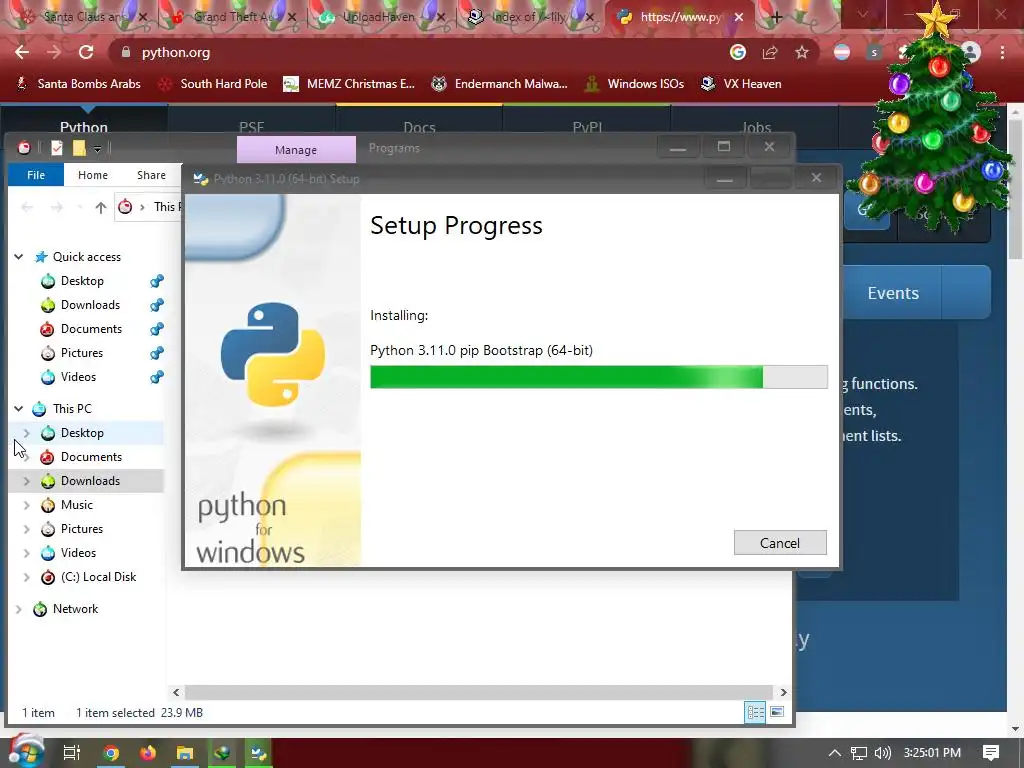Open Chrome from the taskbar
Viewport: 1024px width, 768px height.
point(111,753)
